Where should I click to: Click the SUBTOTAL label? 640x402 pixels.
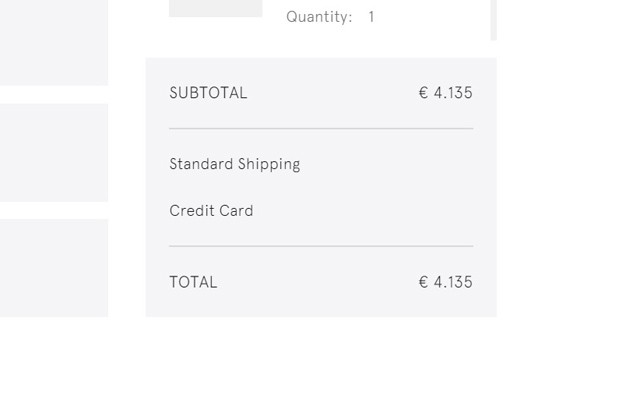point(208,93)
